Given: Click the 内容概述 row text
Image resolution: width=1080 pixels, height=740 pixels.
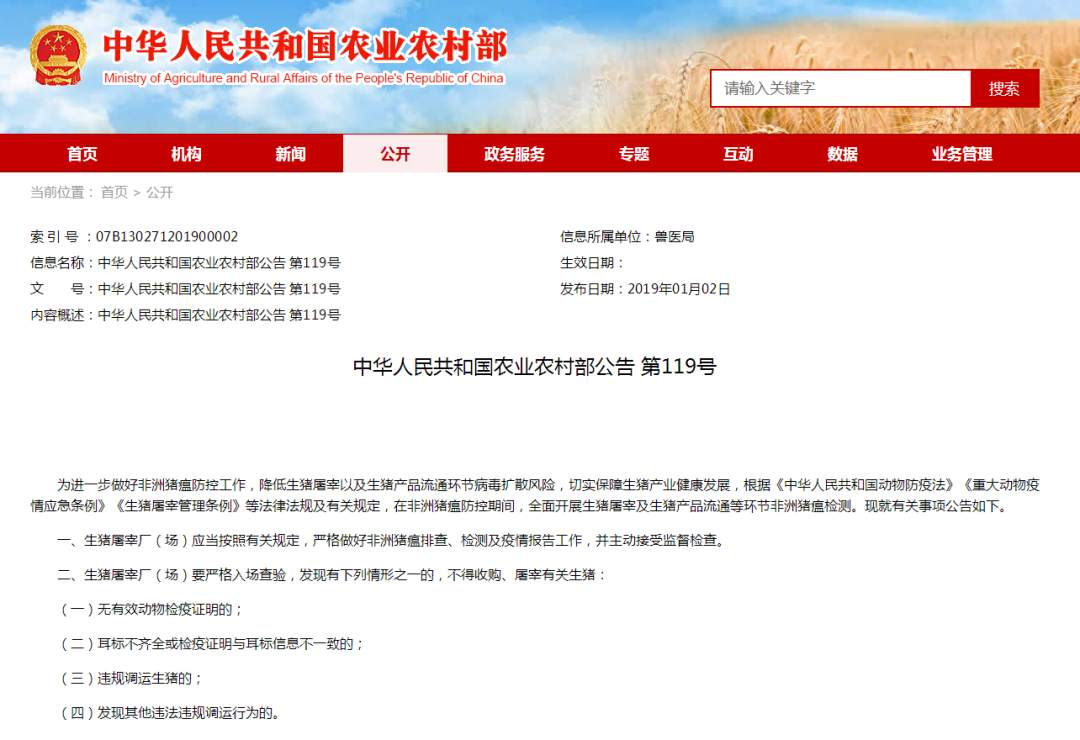Looking at the screenshot, I should [185, 315].
